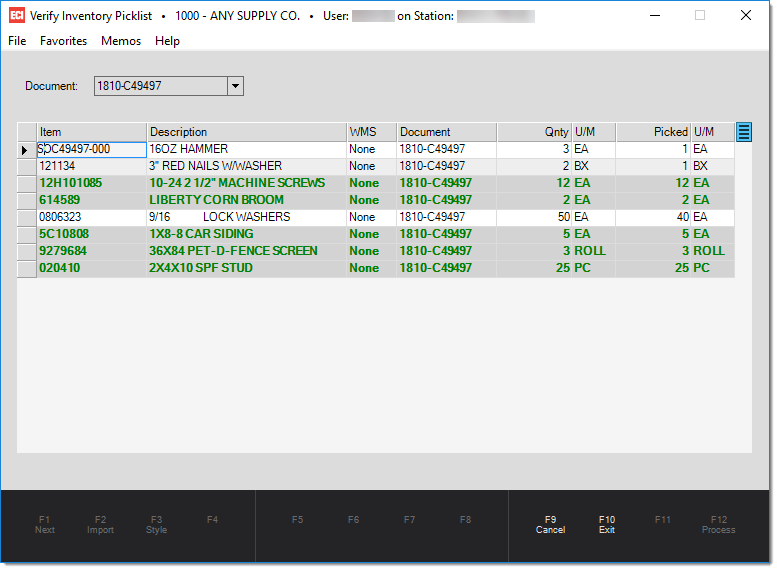This screenshot has width=777, height=570.
Task: Open the grid options menu icon
Action: (743, 132)
